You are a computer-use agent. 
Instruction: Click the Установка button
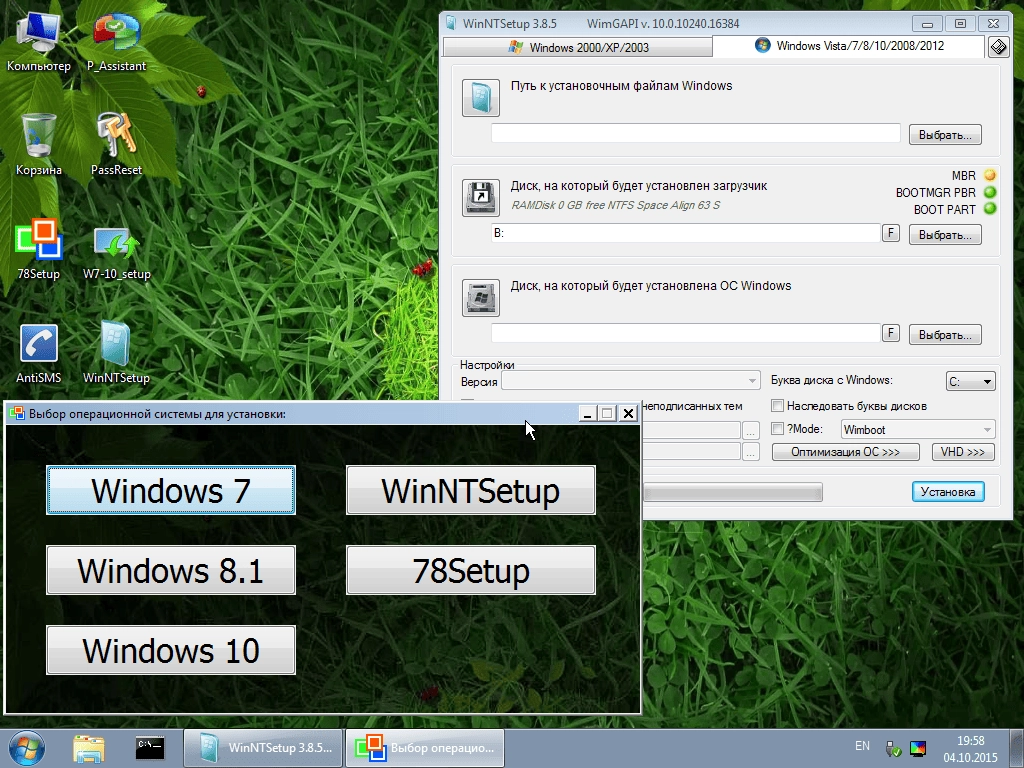tap(948, 492)
